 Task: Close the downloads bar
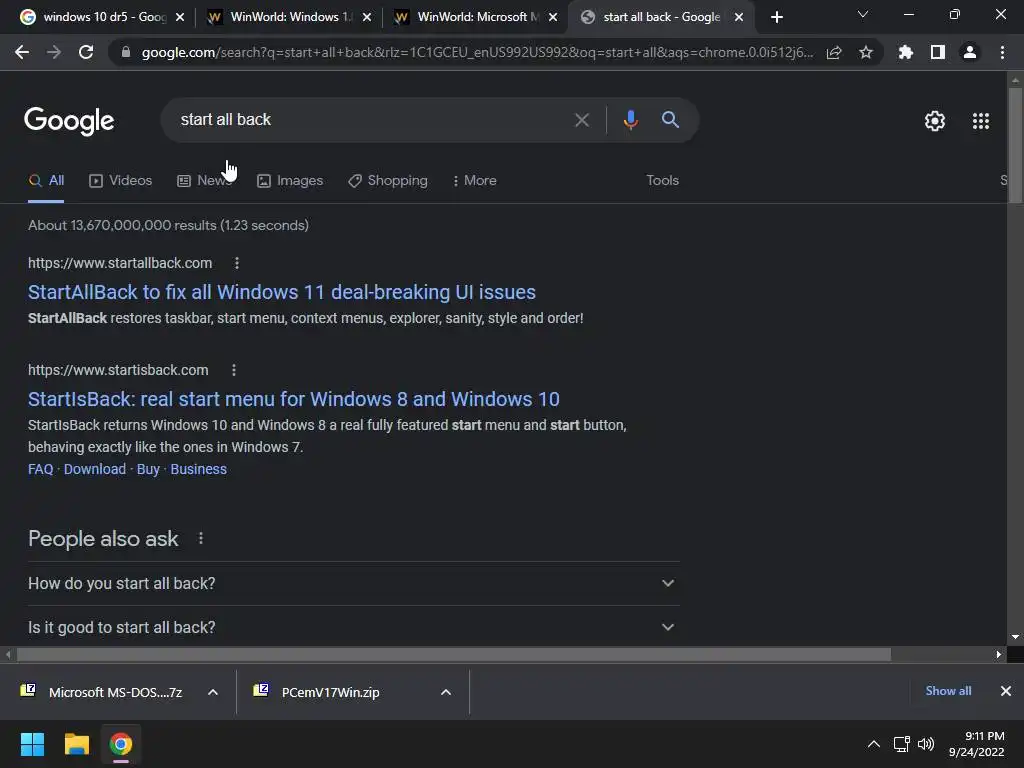pos(1006,691)
